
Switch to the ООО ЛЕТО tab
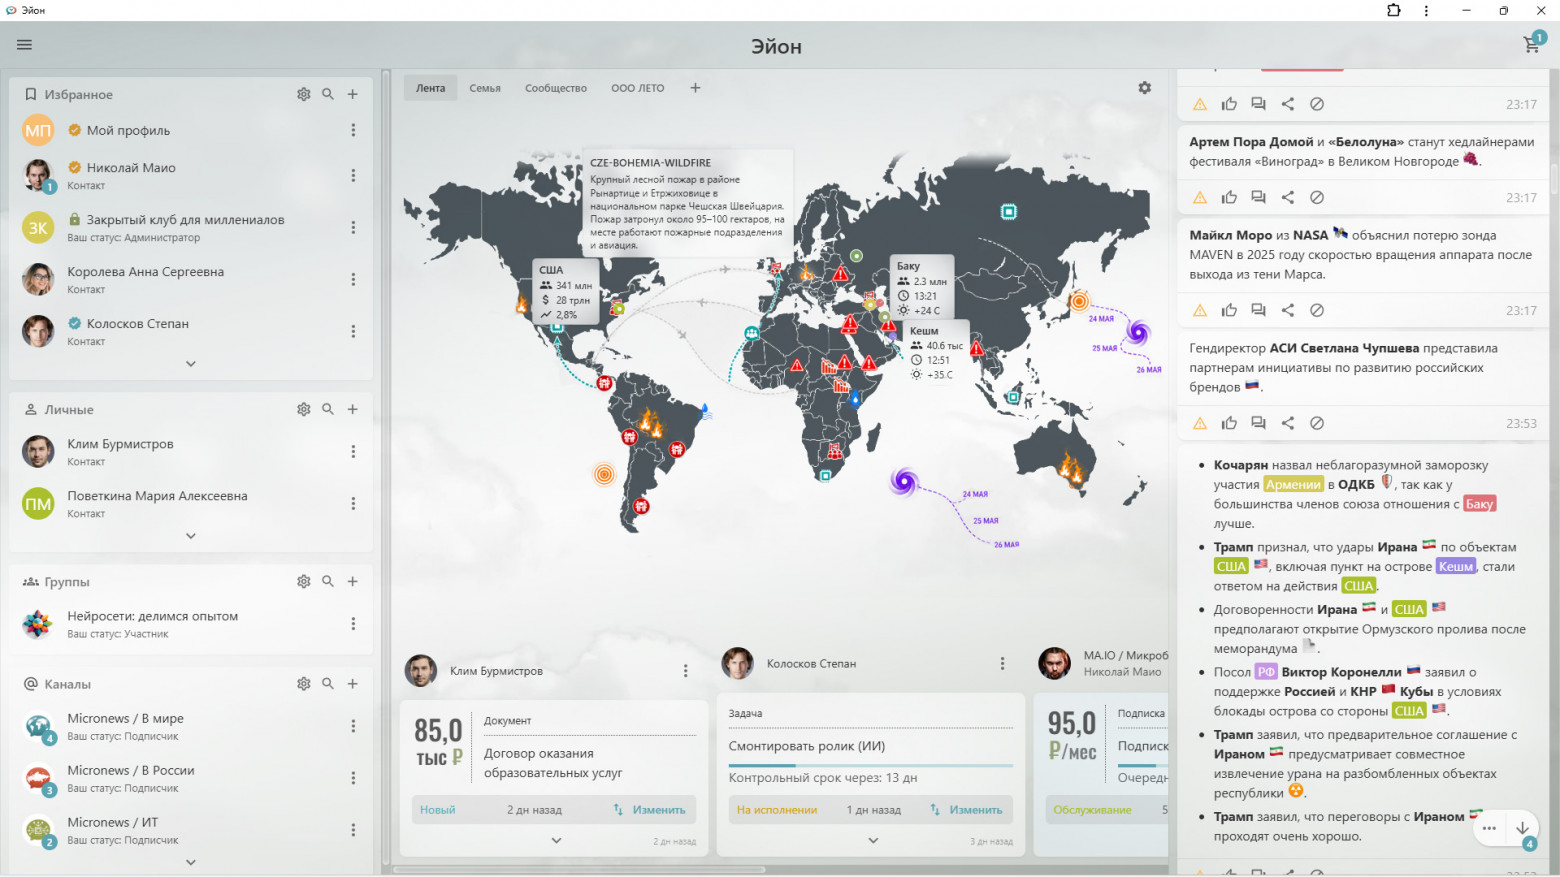click(638, 88)
